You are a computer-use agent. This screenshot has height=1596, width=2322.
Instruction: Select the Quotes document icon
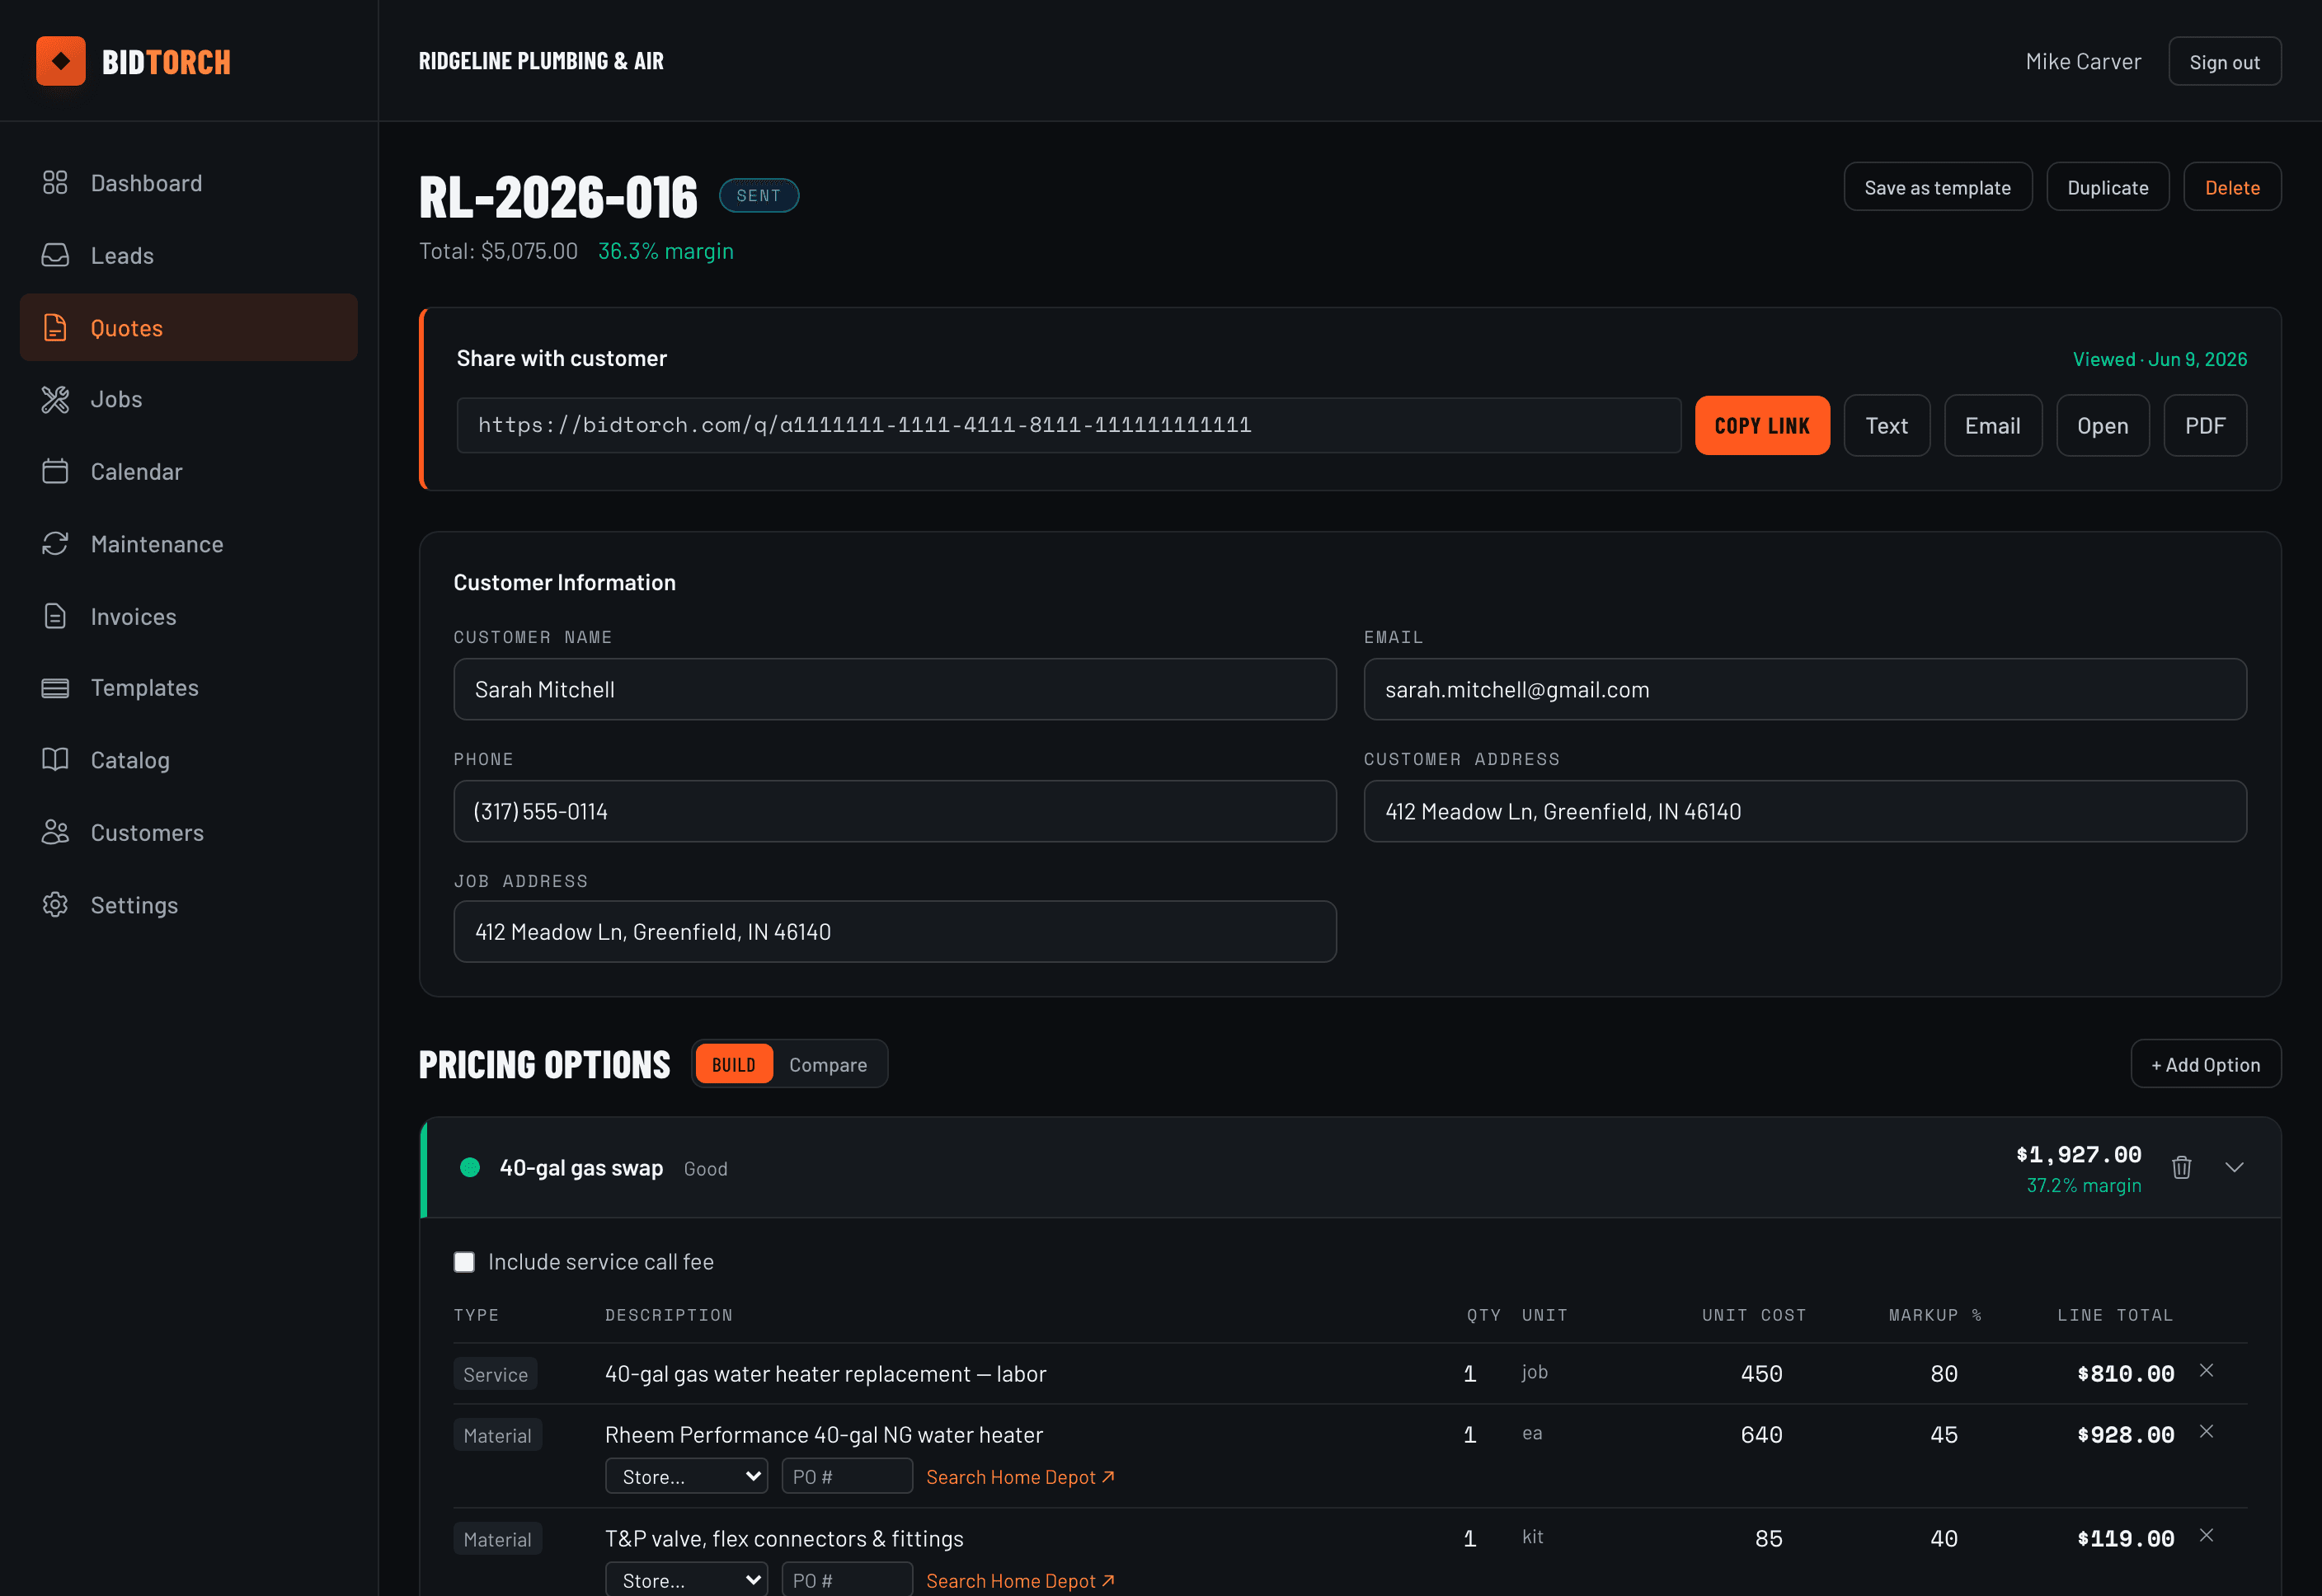(55, 327)
